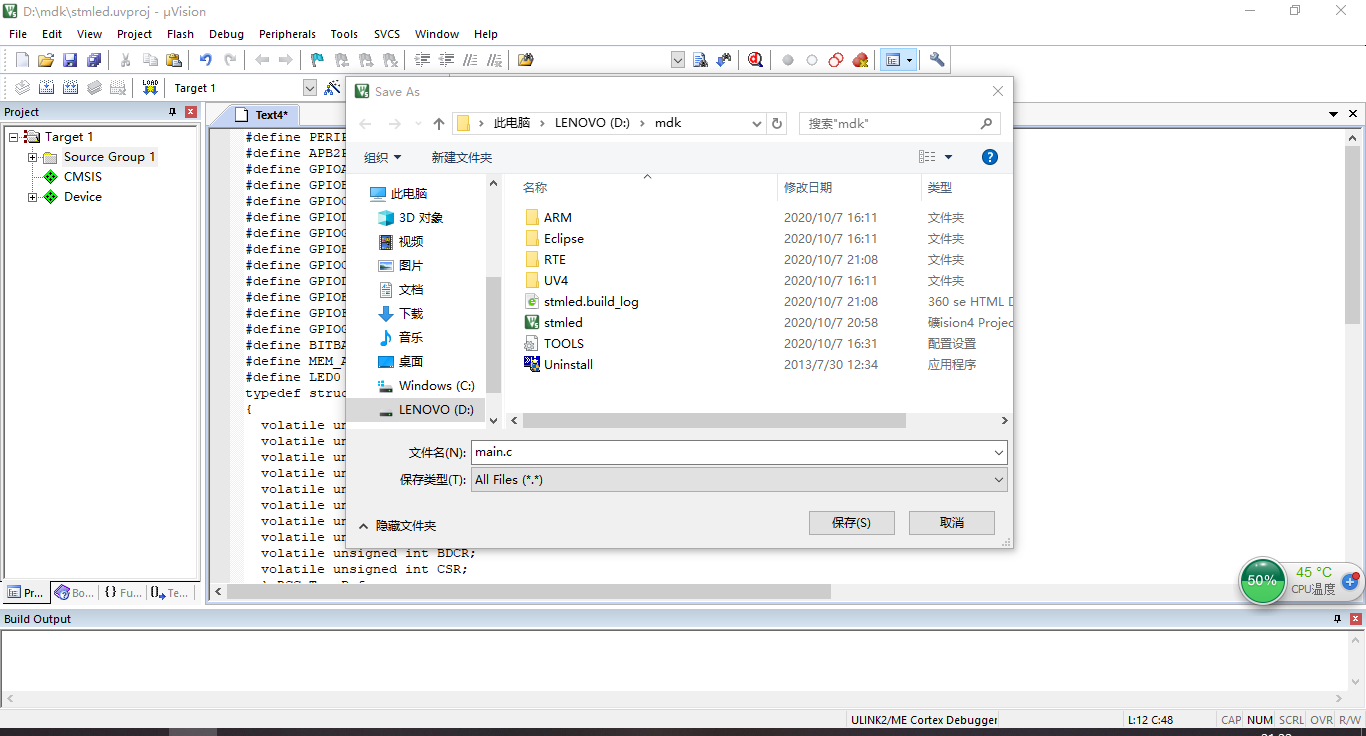Insert a bookmark with the flag icon
This screenshot has width=1366, height=736.
point(318,60)
